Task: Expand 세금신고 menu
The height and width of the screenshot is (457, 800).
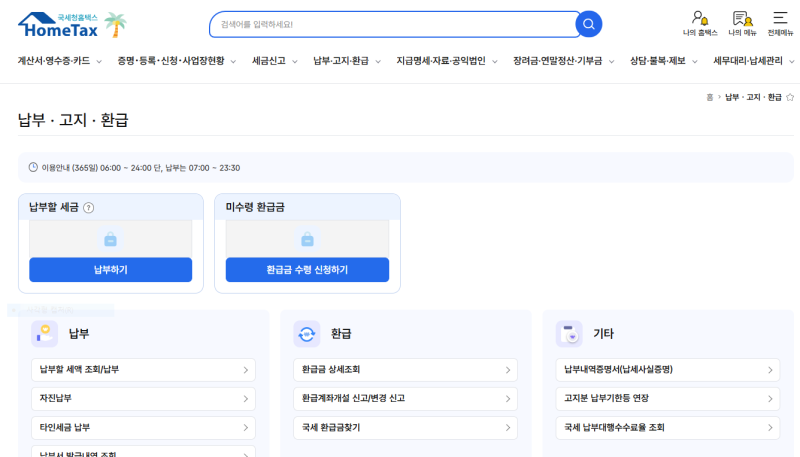Action: 274,61
